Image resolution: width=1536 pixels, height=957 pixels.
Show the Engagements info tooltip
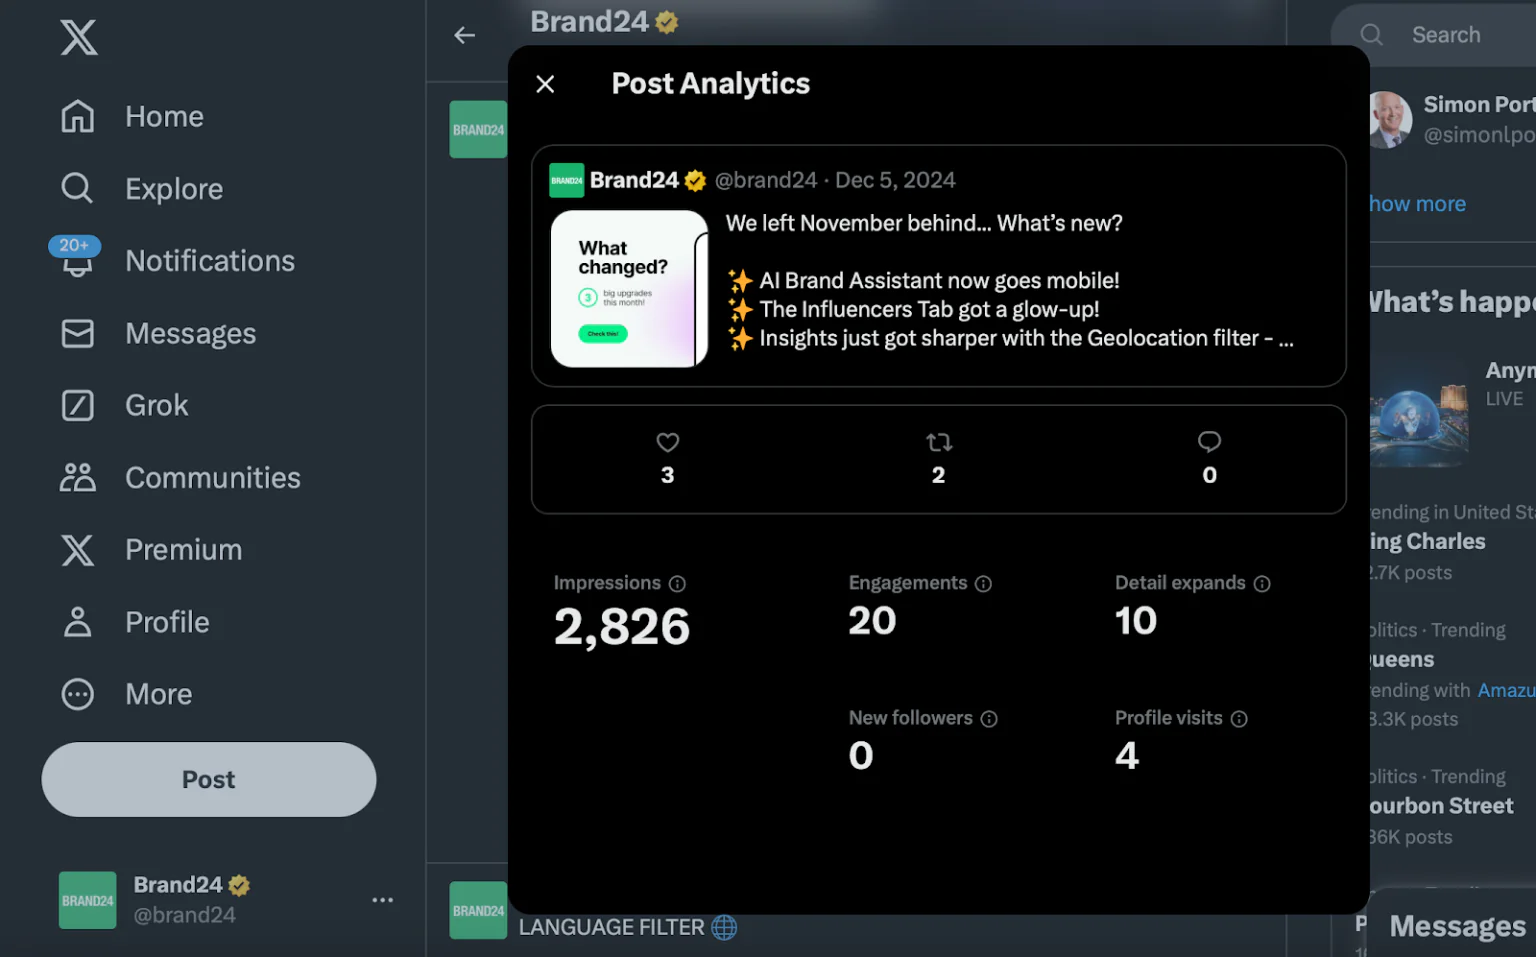[x=985, y=583]
